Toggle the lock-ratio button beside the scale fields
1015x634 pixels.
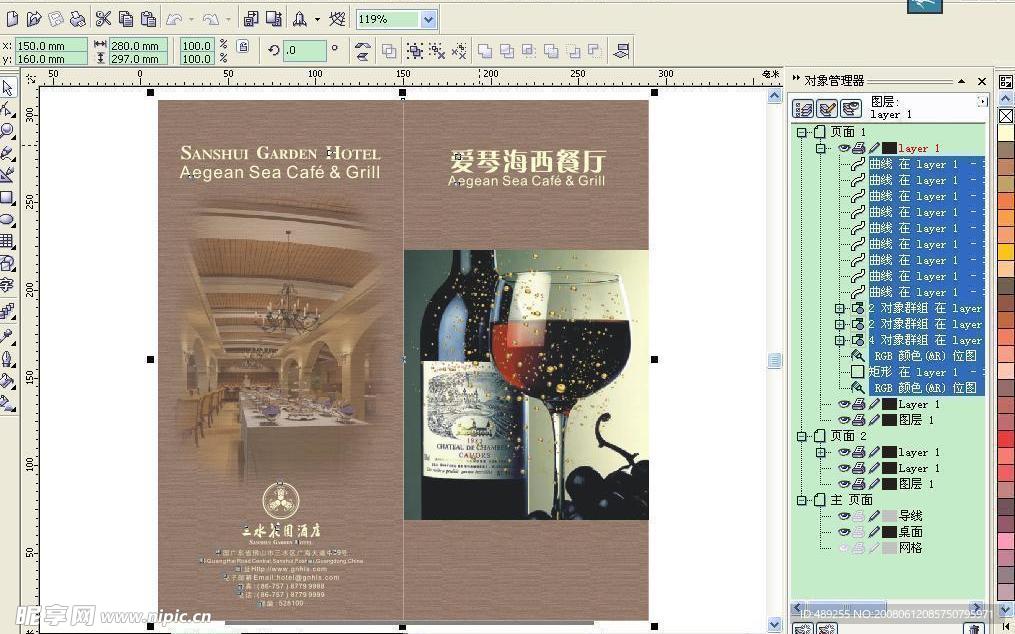[243, 46]
